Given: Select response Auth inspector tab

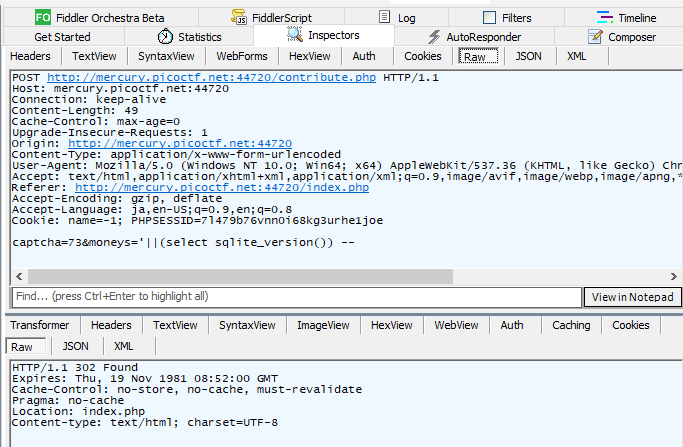Looking at the screenshot, I should [x=512, y=325].
